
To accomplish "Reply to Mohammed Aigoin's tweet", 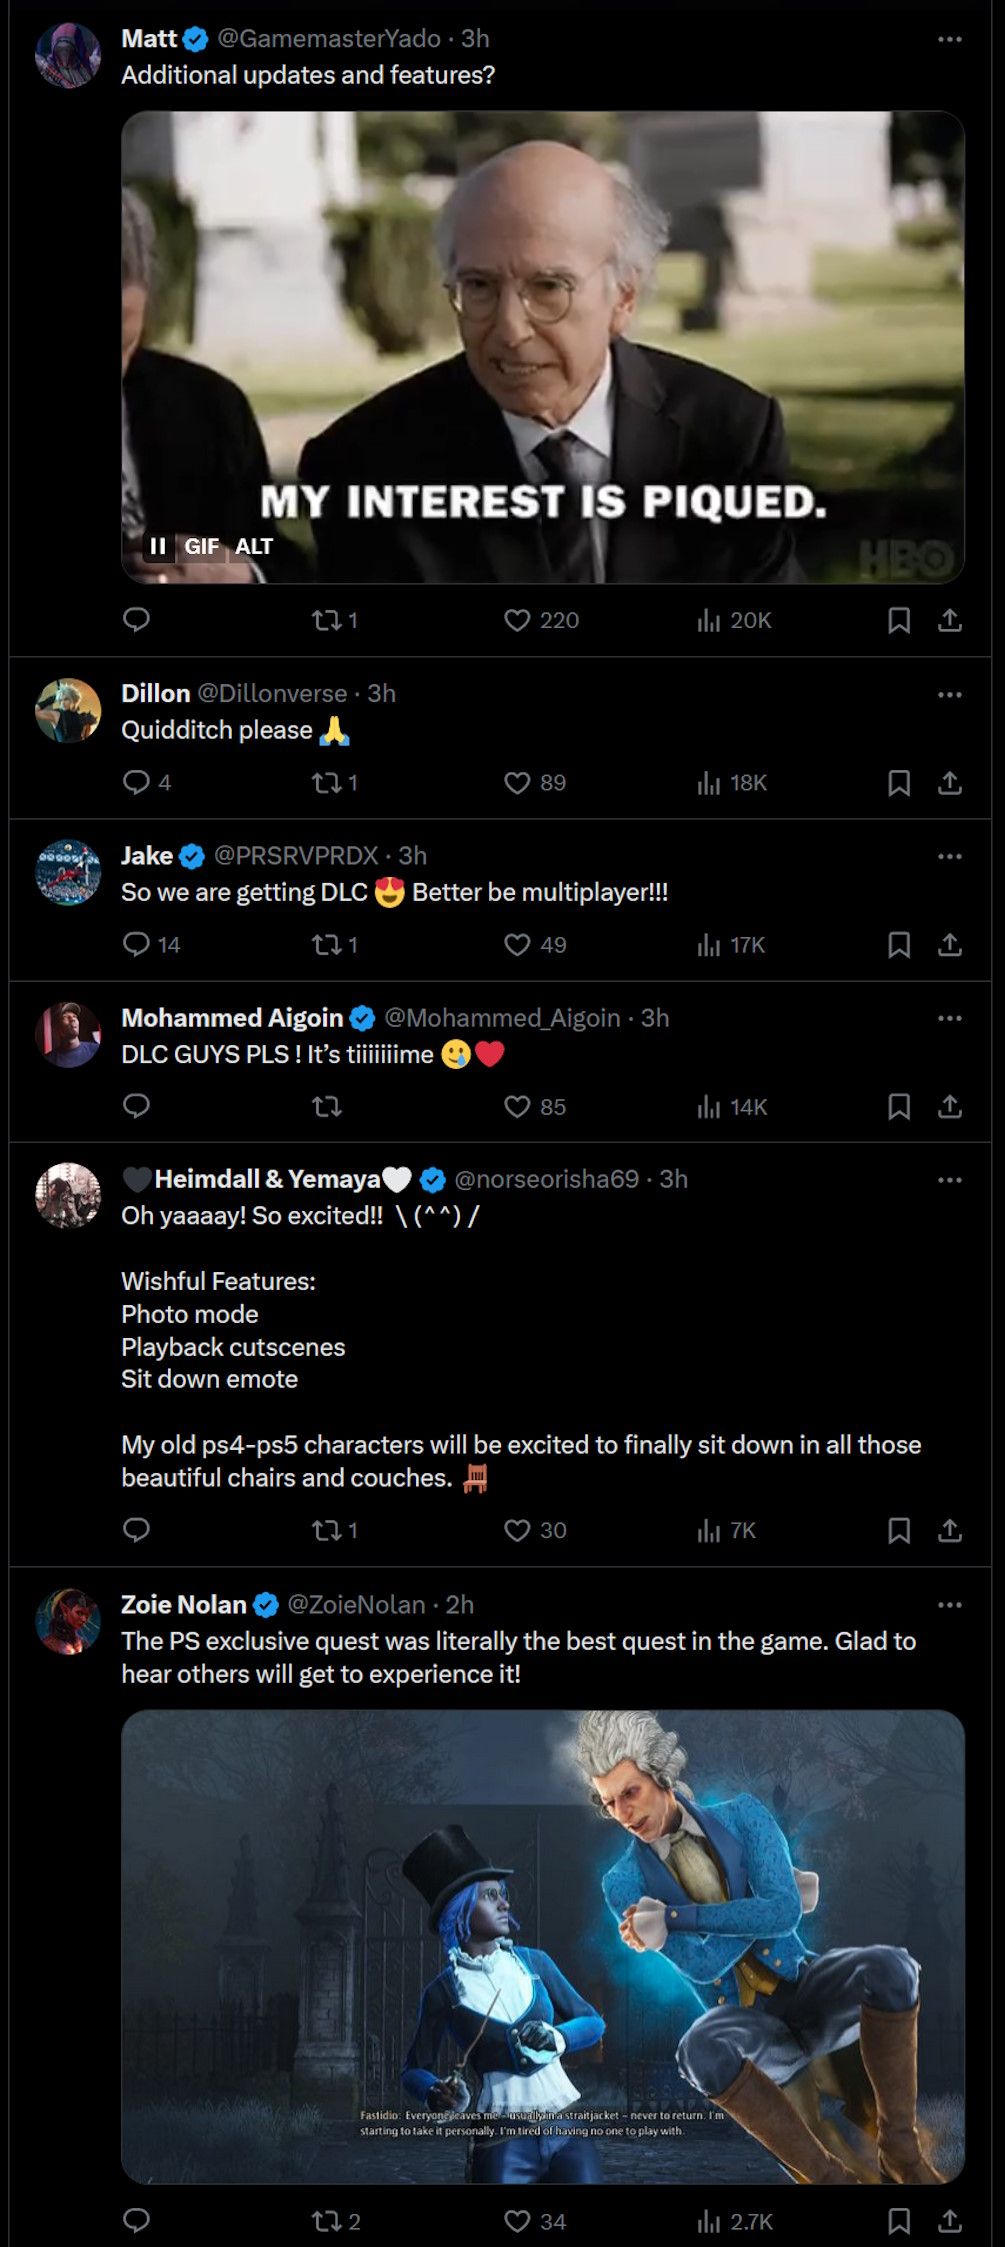I will point(136,1106).
